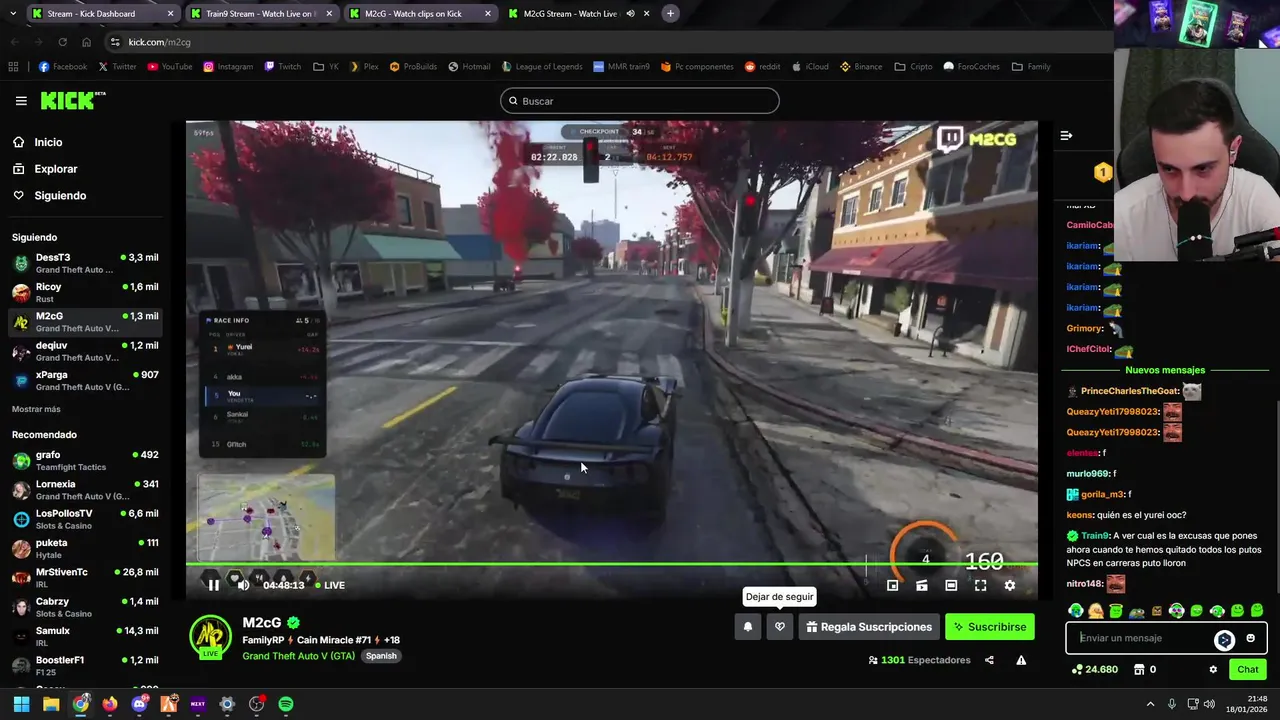Unfollow M2cG with the heart button
Viewport: 1280px width, 720px height.
click(x=780, y=627)
